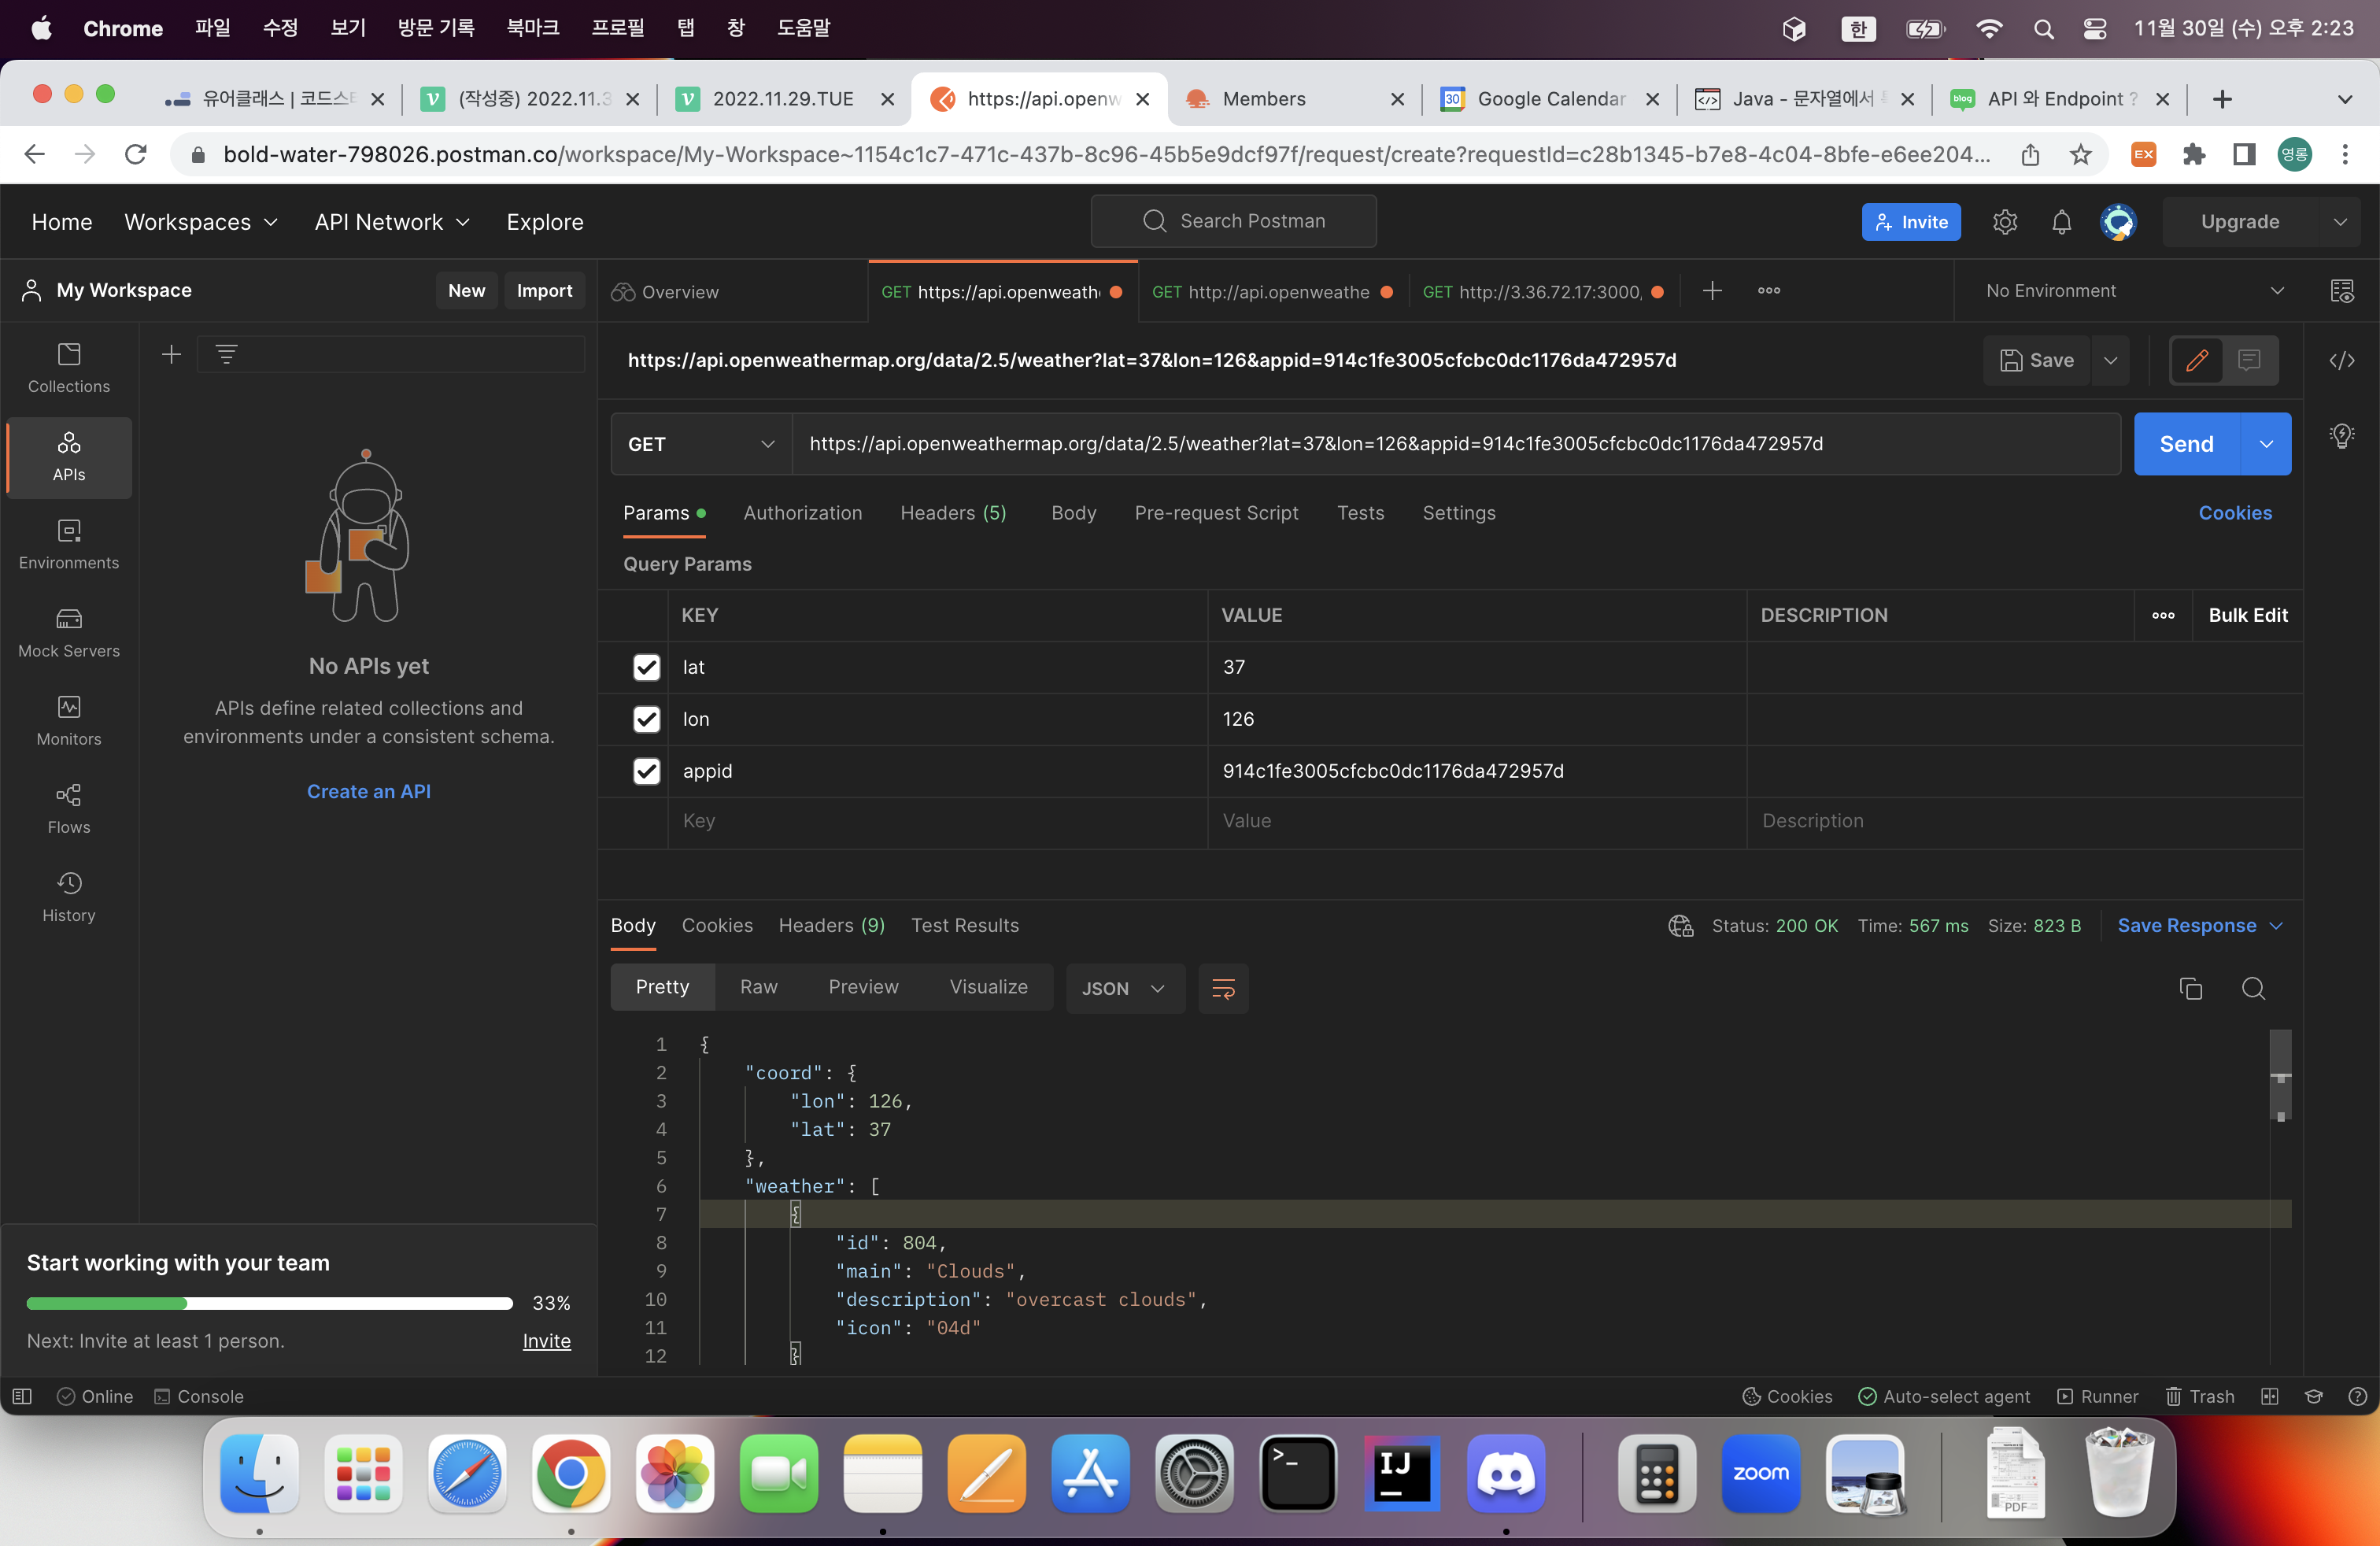Screen dimensions: 2380x1546
Task: Copy response body to clipboard
Action: [2191, 988]
